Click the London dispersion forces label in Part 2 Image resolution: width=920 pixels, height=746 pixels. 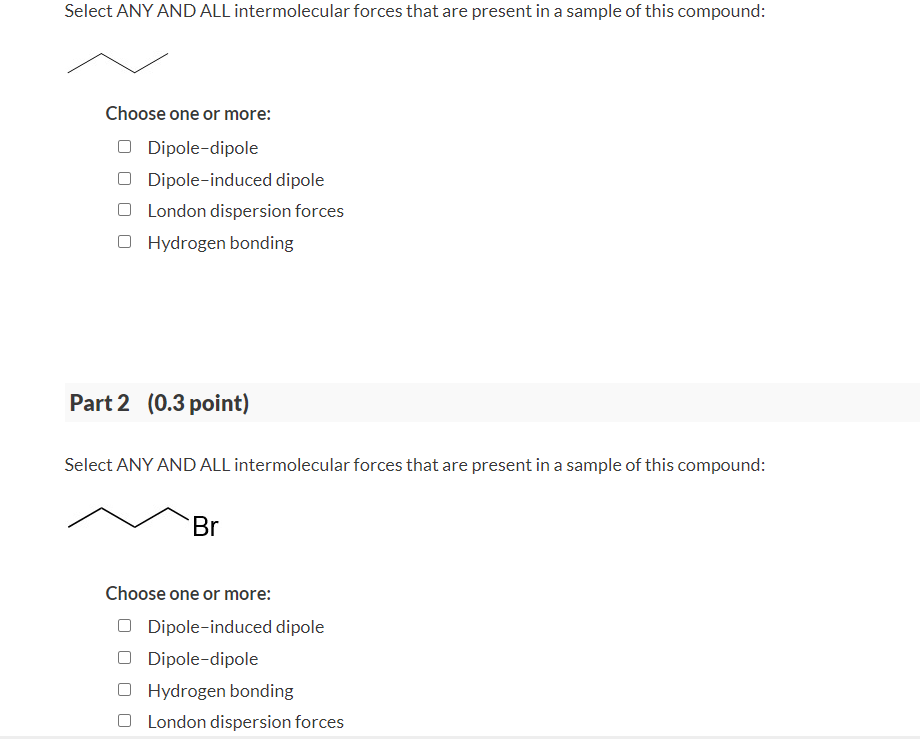coord(245,721)
